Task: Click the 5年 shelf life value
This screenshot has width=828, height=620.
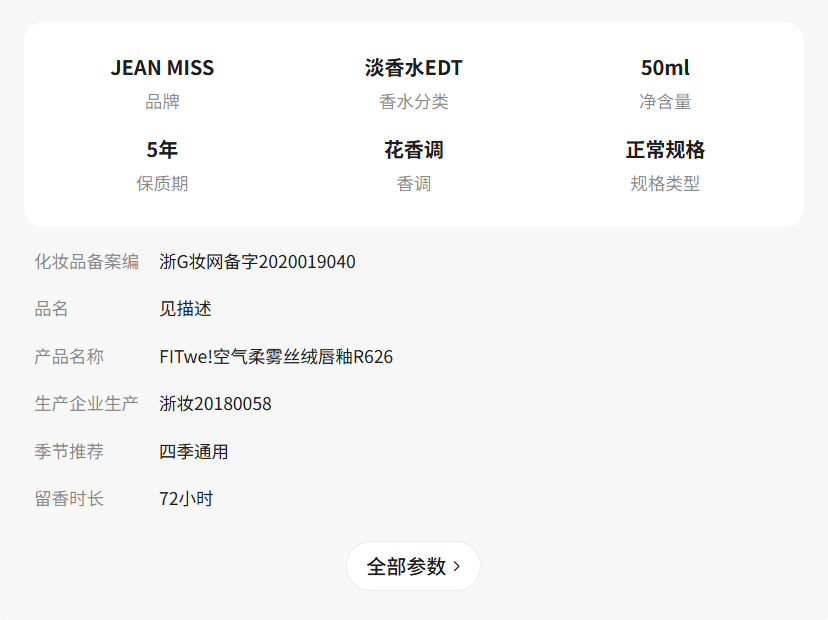Action: click(162, 150)
